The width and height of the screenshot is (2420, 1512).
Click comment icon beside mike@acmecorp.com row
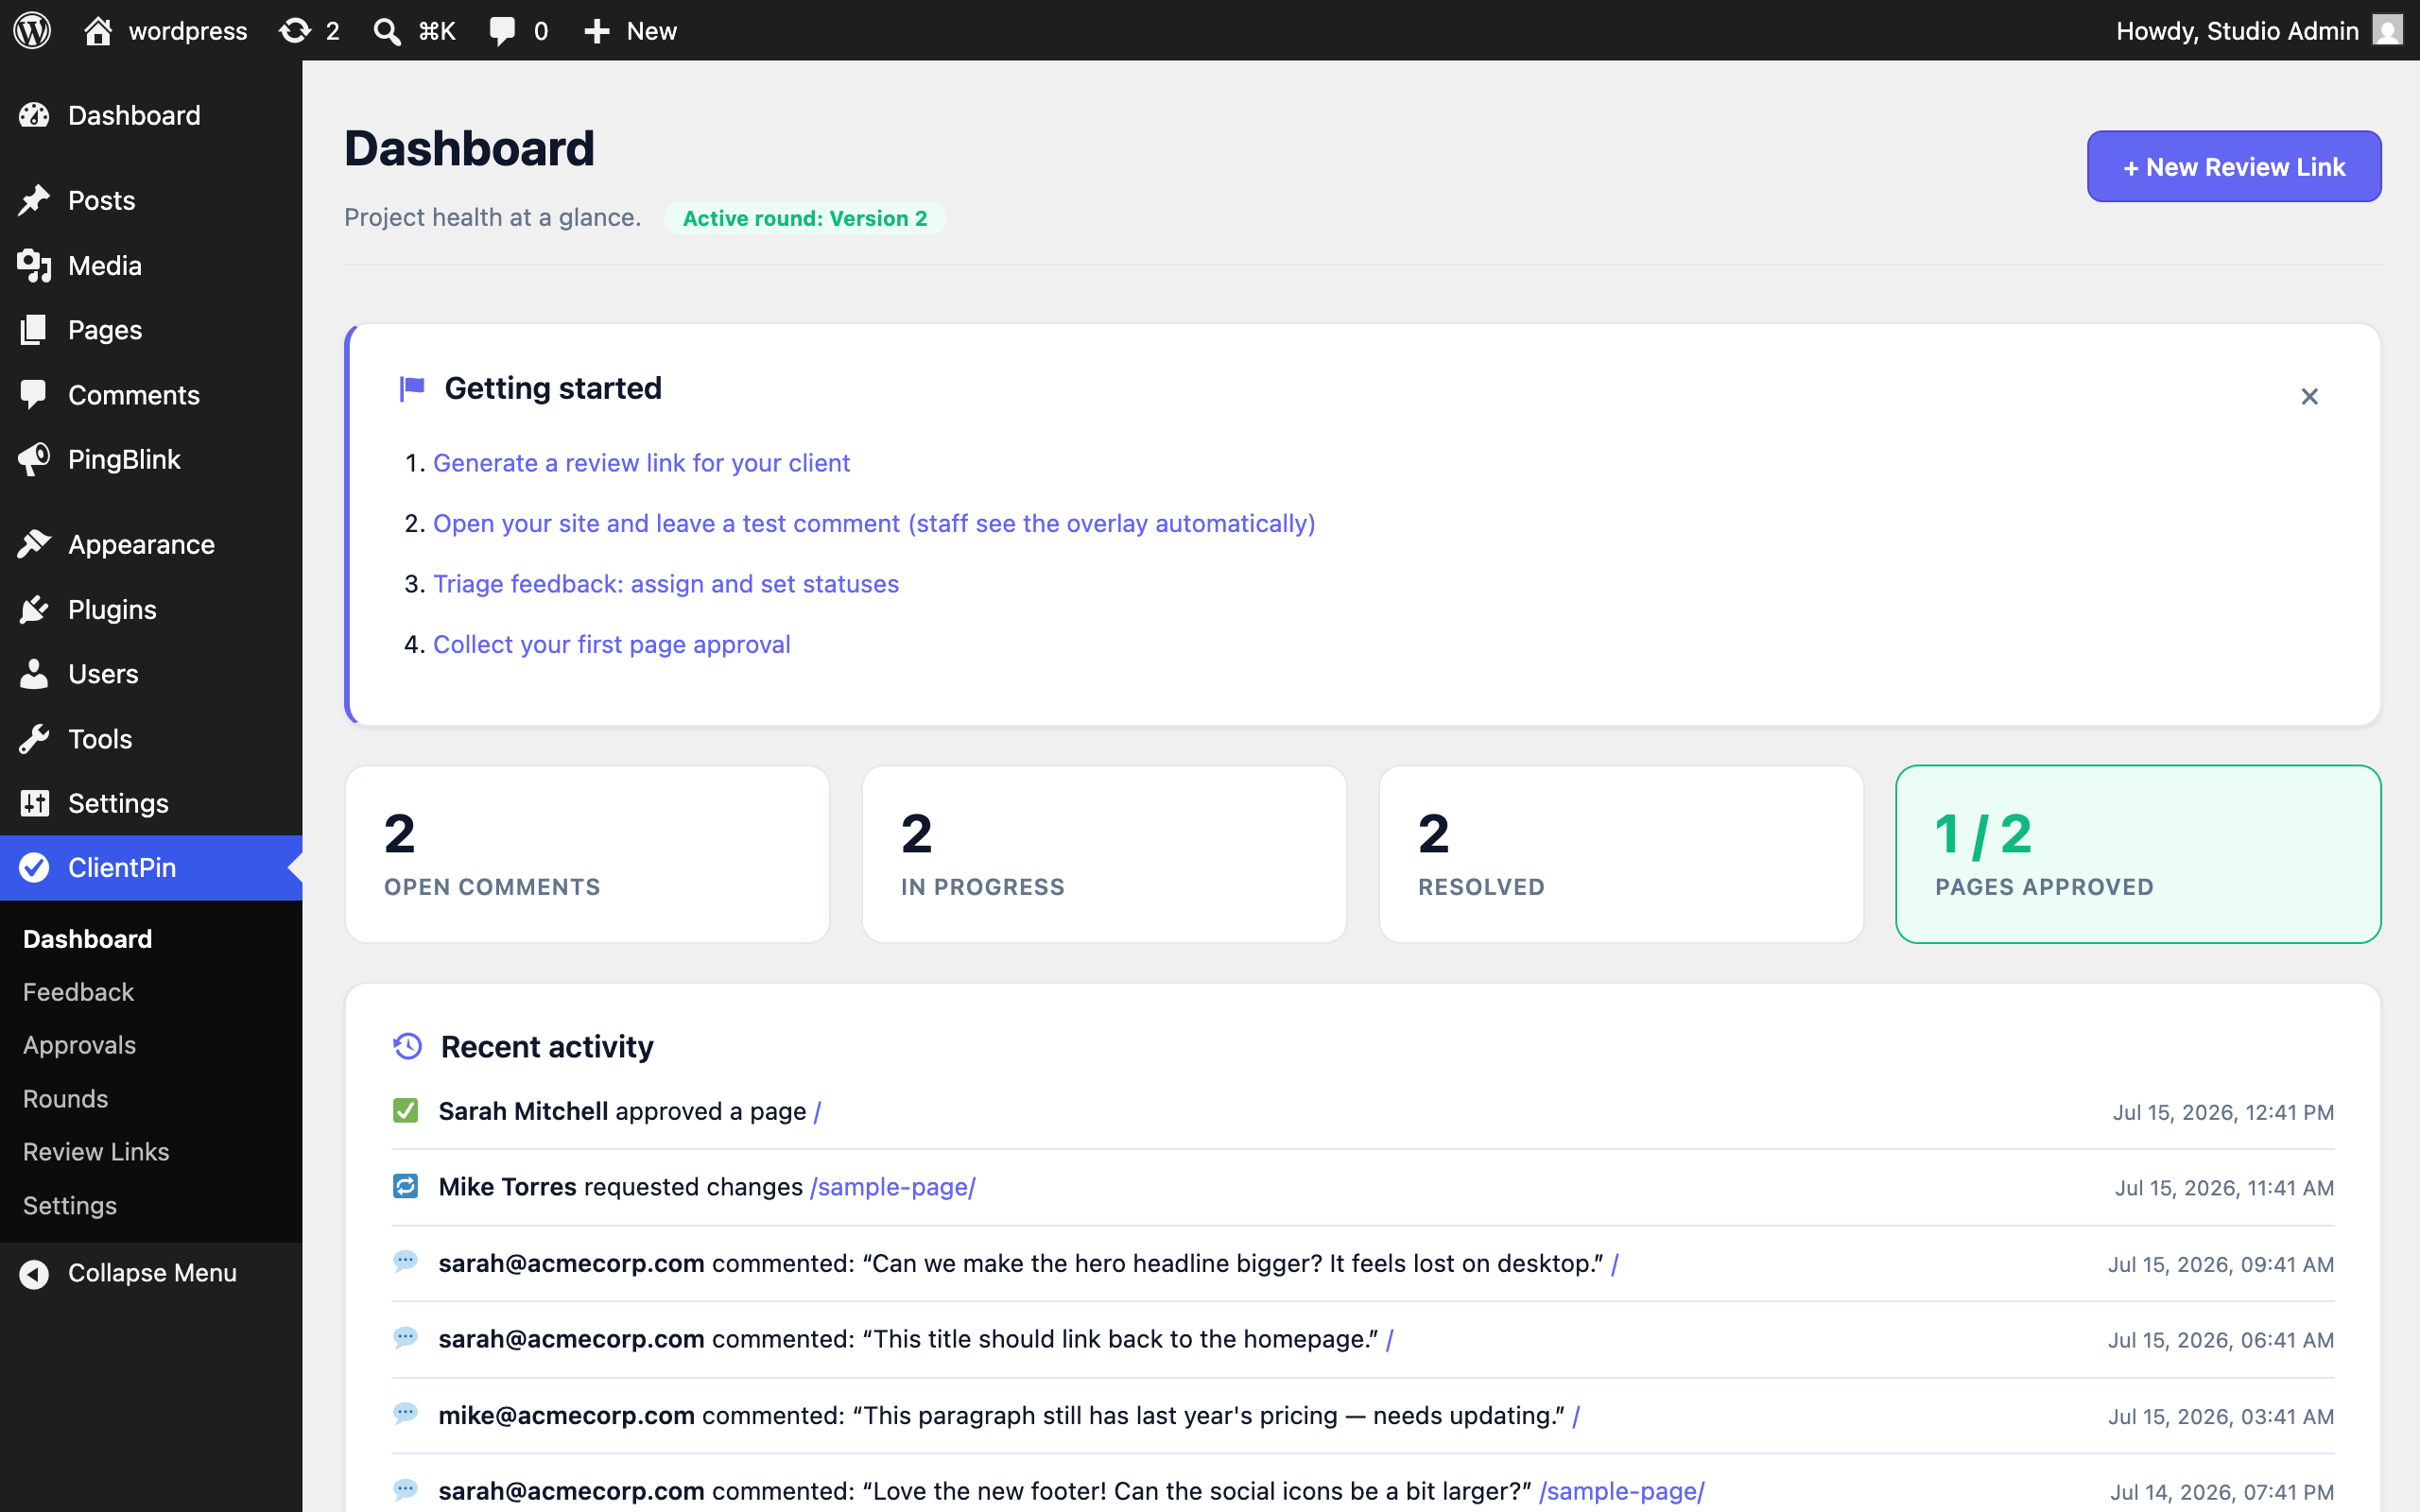pyautogui.click(x=405, y=1414)
